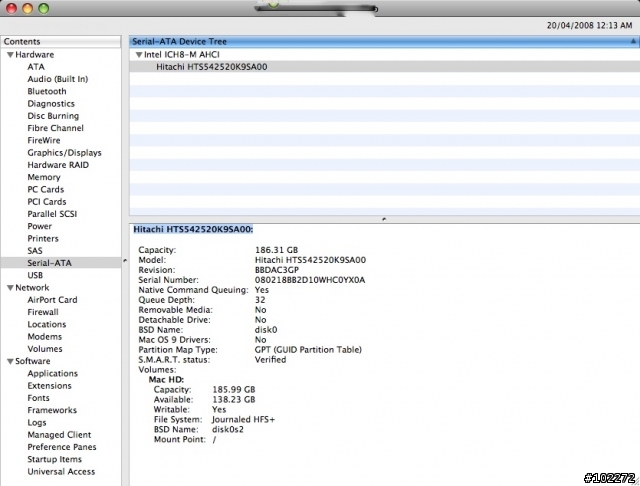Click the serial number 080218BB2D10WHC0YX0A

(310, 280)
